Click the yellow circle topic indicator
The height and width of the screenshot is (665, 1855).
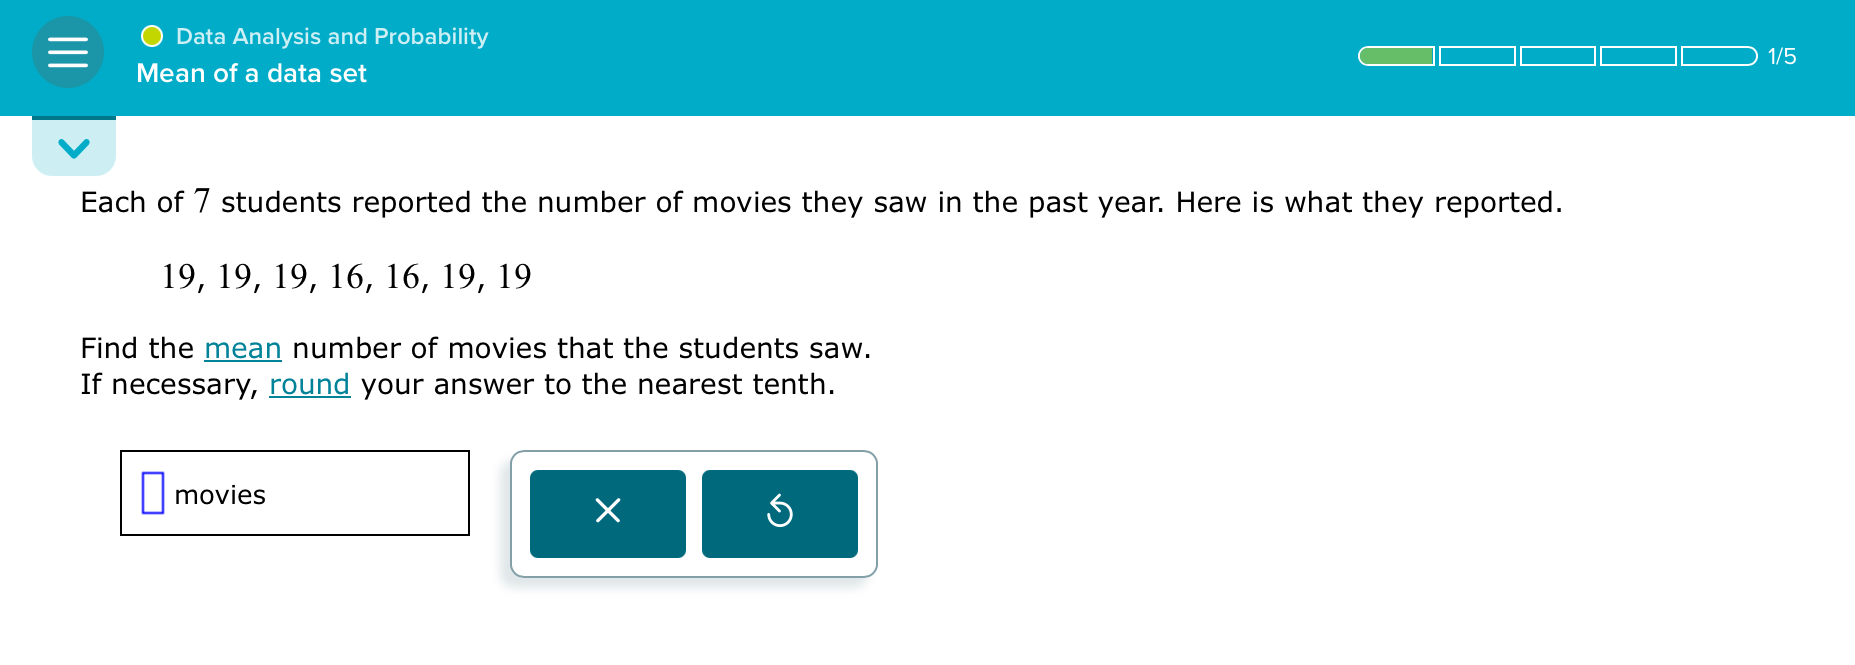click(152, 37)
